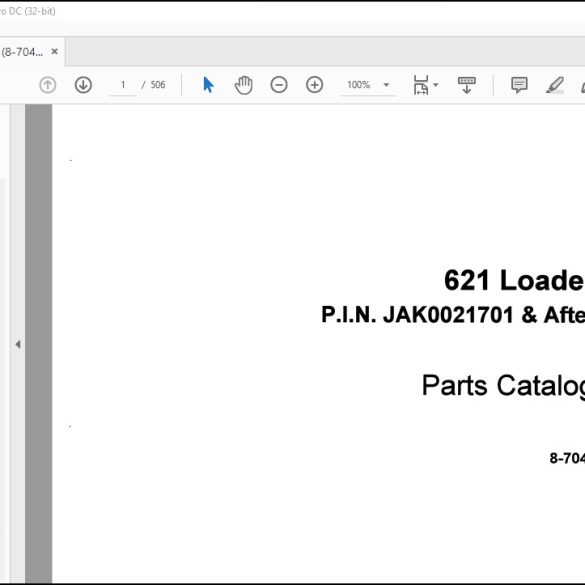This screenshot has height=585, width=585.
Task: Select the arrow selection tool
Action: click(x=208, y=85)
